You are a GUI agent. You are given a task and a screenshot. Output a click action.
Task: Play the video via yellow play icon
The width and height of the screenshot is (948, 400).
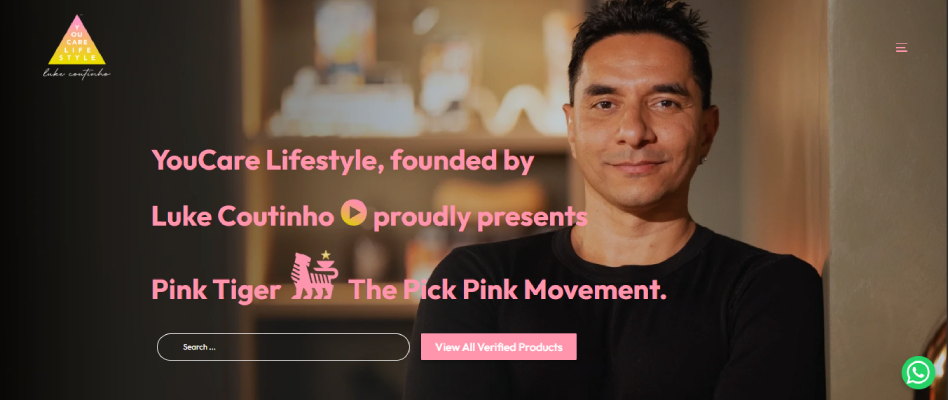coord(354,213)
